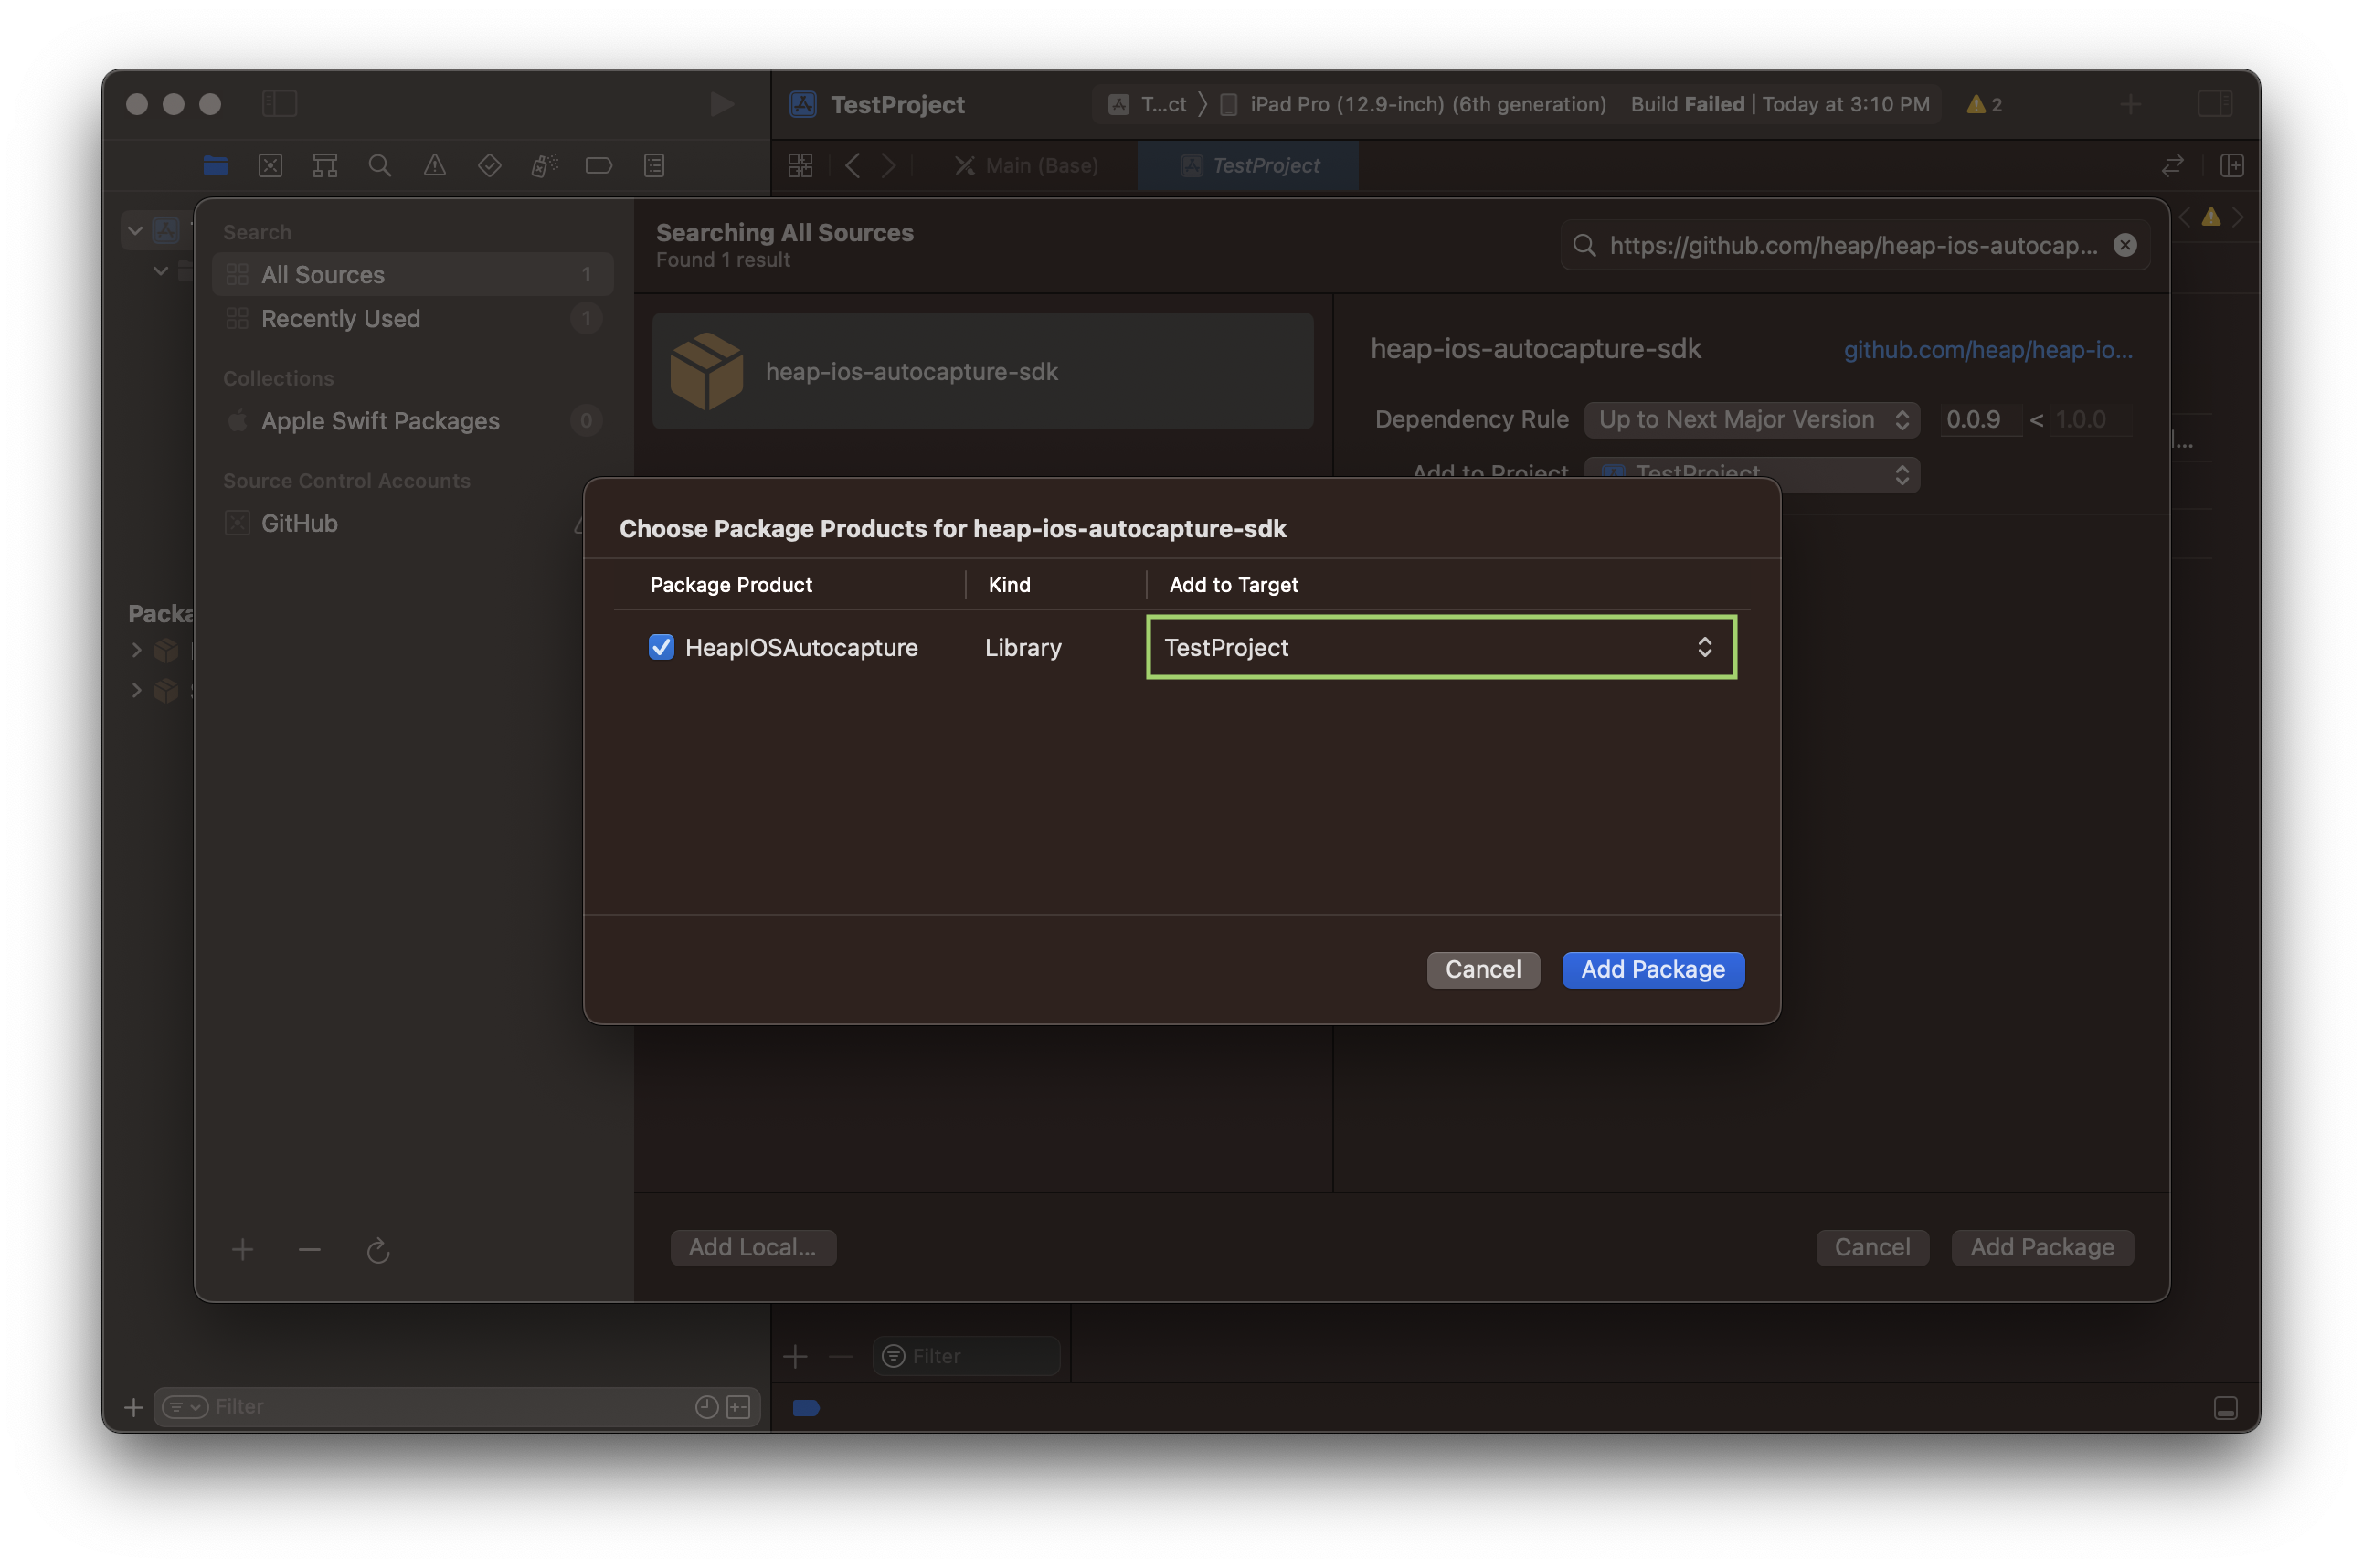Uncheck the HeapIOSAutocapture package product checkbox
2363x1568 pixels.
tap(661, 647)
